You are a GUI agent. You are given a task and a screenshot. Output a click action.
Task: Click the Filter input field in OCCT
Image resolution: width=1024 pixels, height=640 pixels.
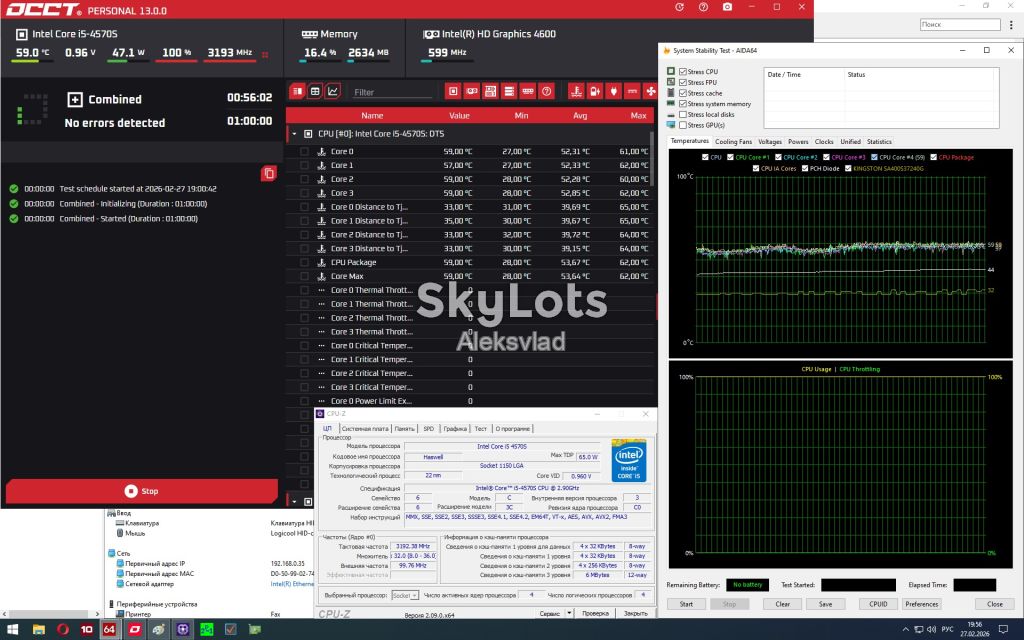(392, 92)
